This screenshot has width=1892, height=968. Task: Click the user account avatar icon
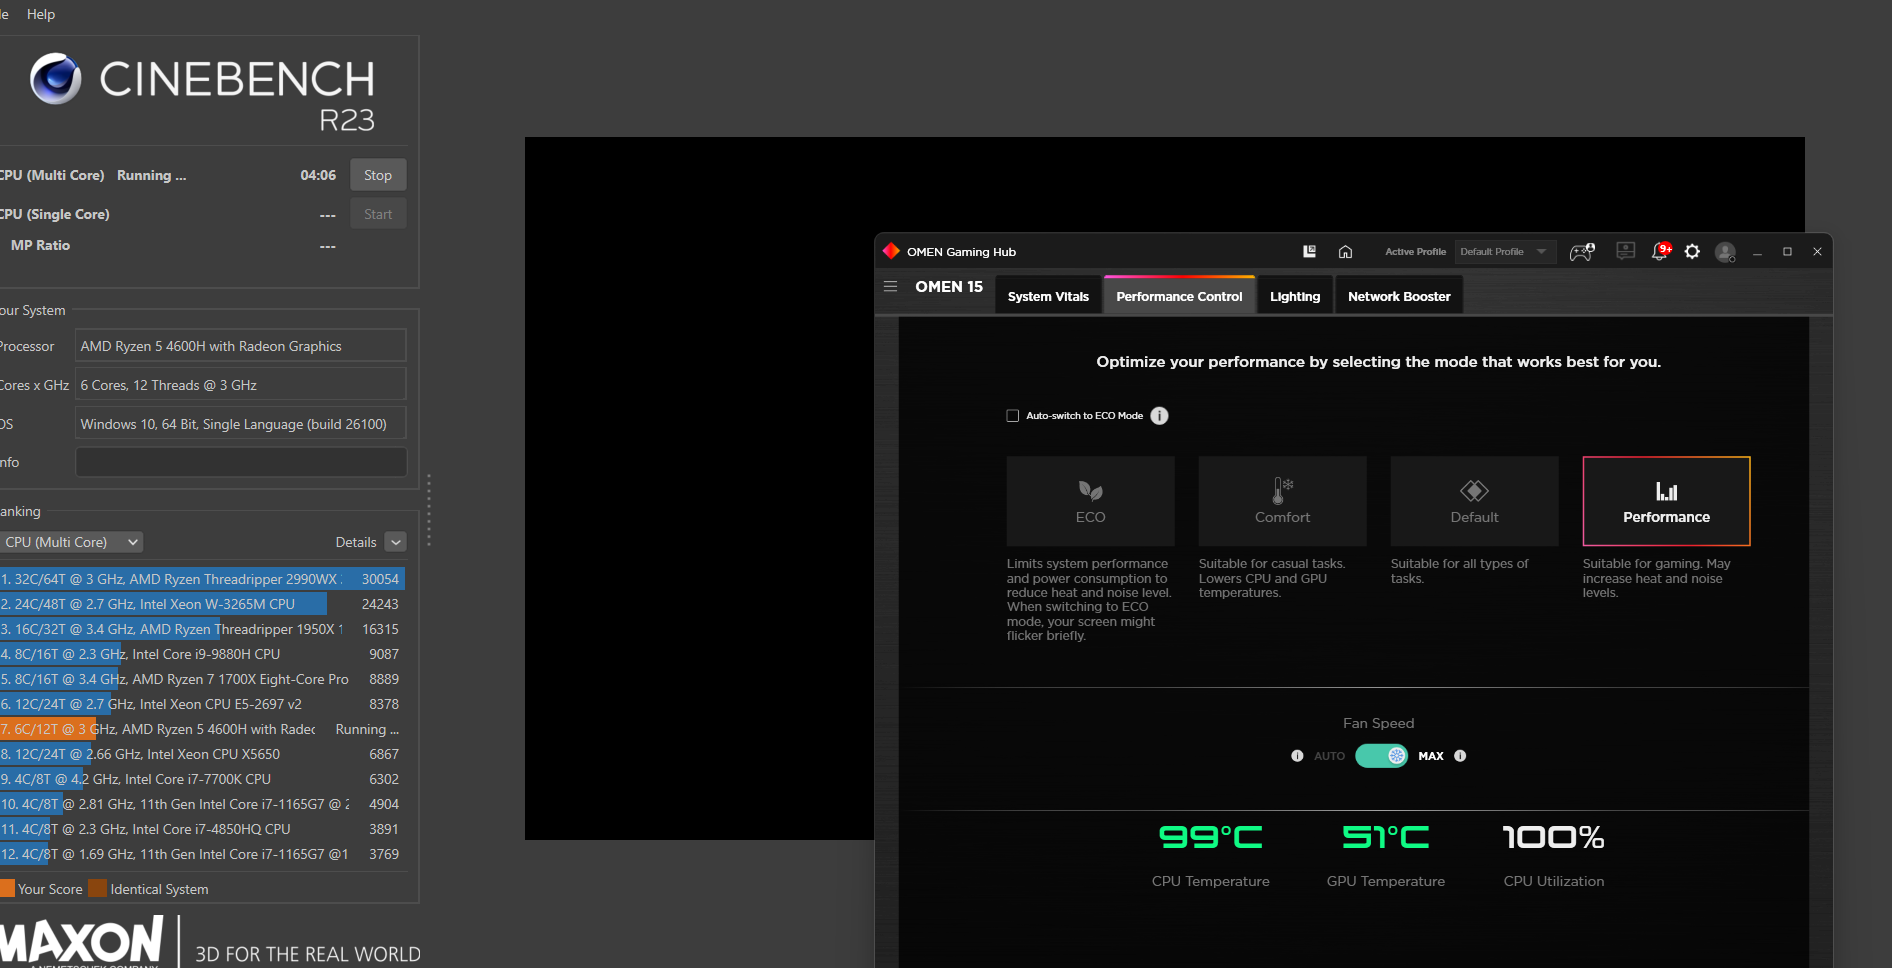coord(1725,252)
